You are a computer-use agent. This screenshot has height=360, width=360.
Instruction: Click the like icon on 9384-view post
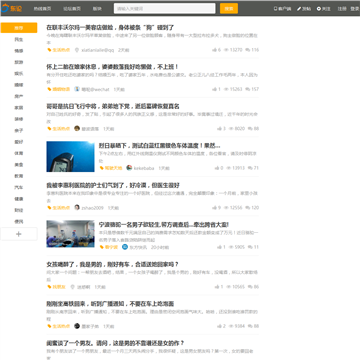coord(219,326)
